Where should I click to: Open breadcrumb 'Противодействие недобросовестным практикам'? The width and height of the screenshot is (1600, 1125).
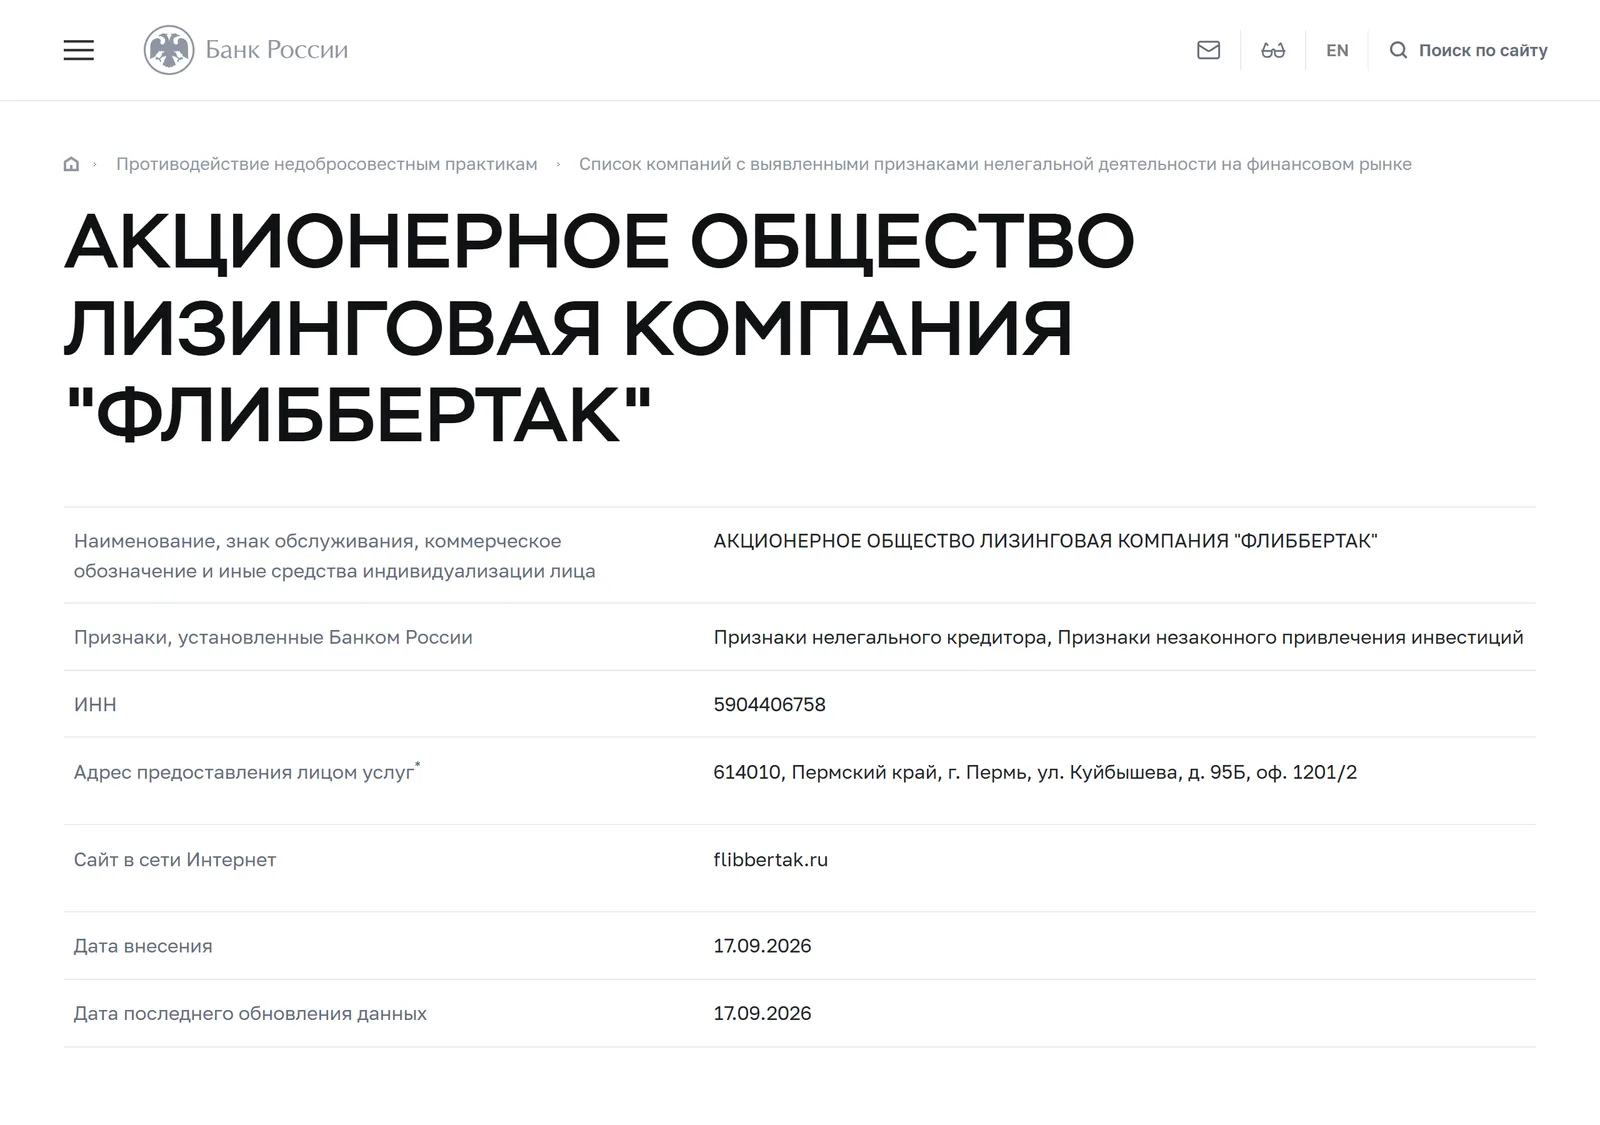click(x=327, y=164)
